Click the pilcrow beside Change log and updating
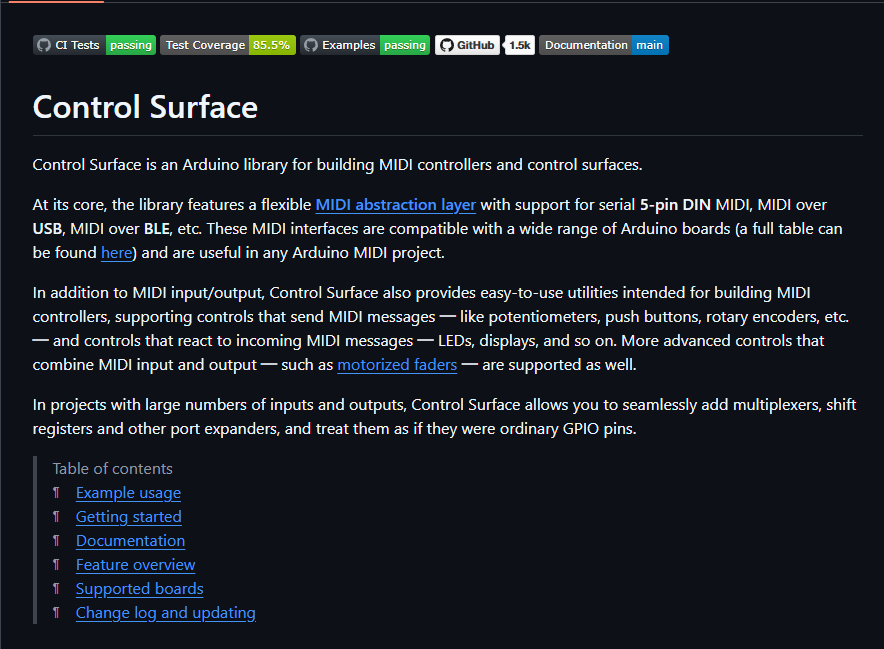This screenshot has width=884, height=649. click(x=58, y=613)
